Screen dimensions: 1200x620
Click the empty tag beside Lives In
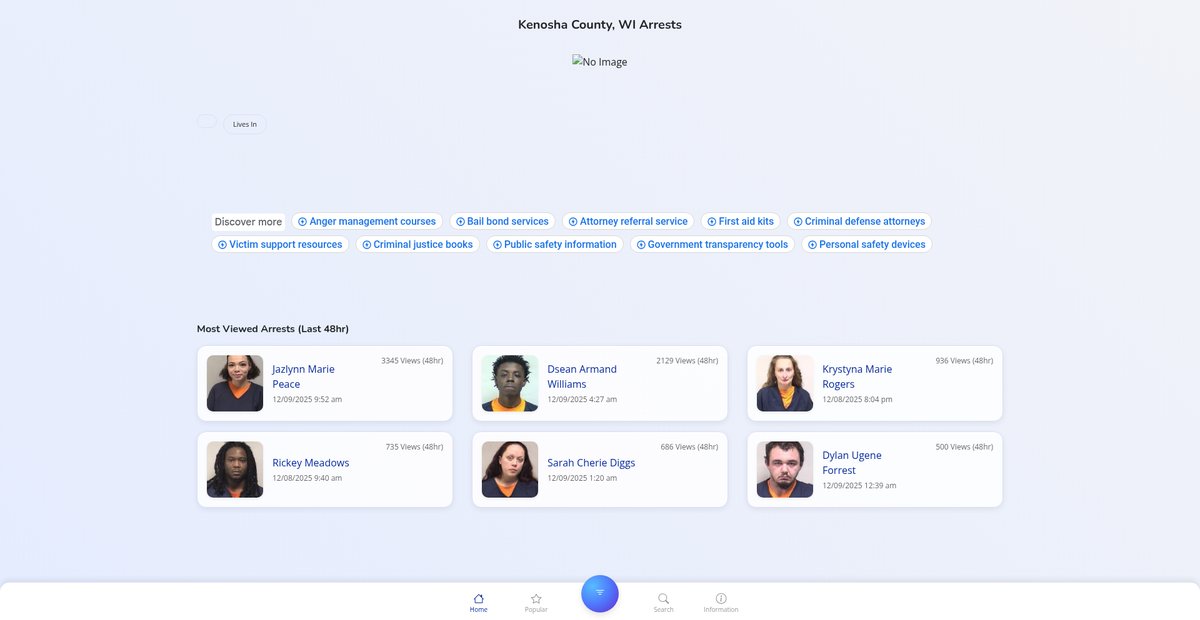(207, 121)
